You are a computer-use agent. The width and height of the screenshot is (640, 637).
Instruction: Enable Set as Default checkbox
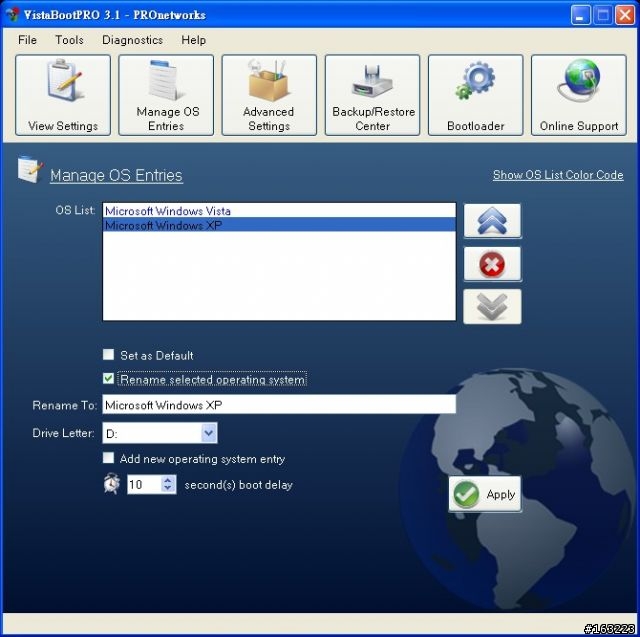(x=109, y=354)
